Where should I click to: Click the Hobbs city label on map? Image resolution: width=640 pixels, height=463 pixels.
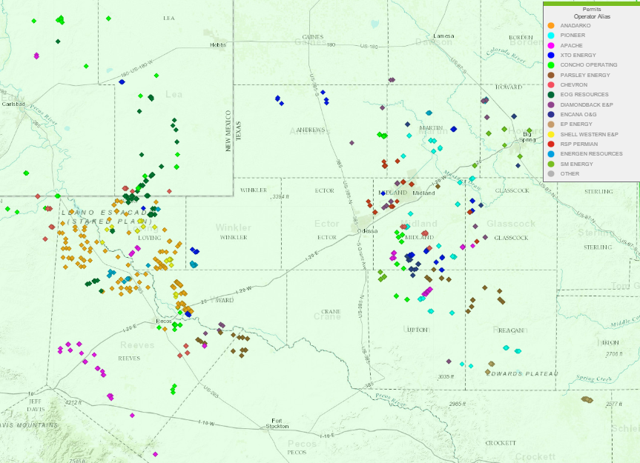218,45
